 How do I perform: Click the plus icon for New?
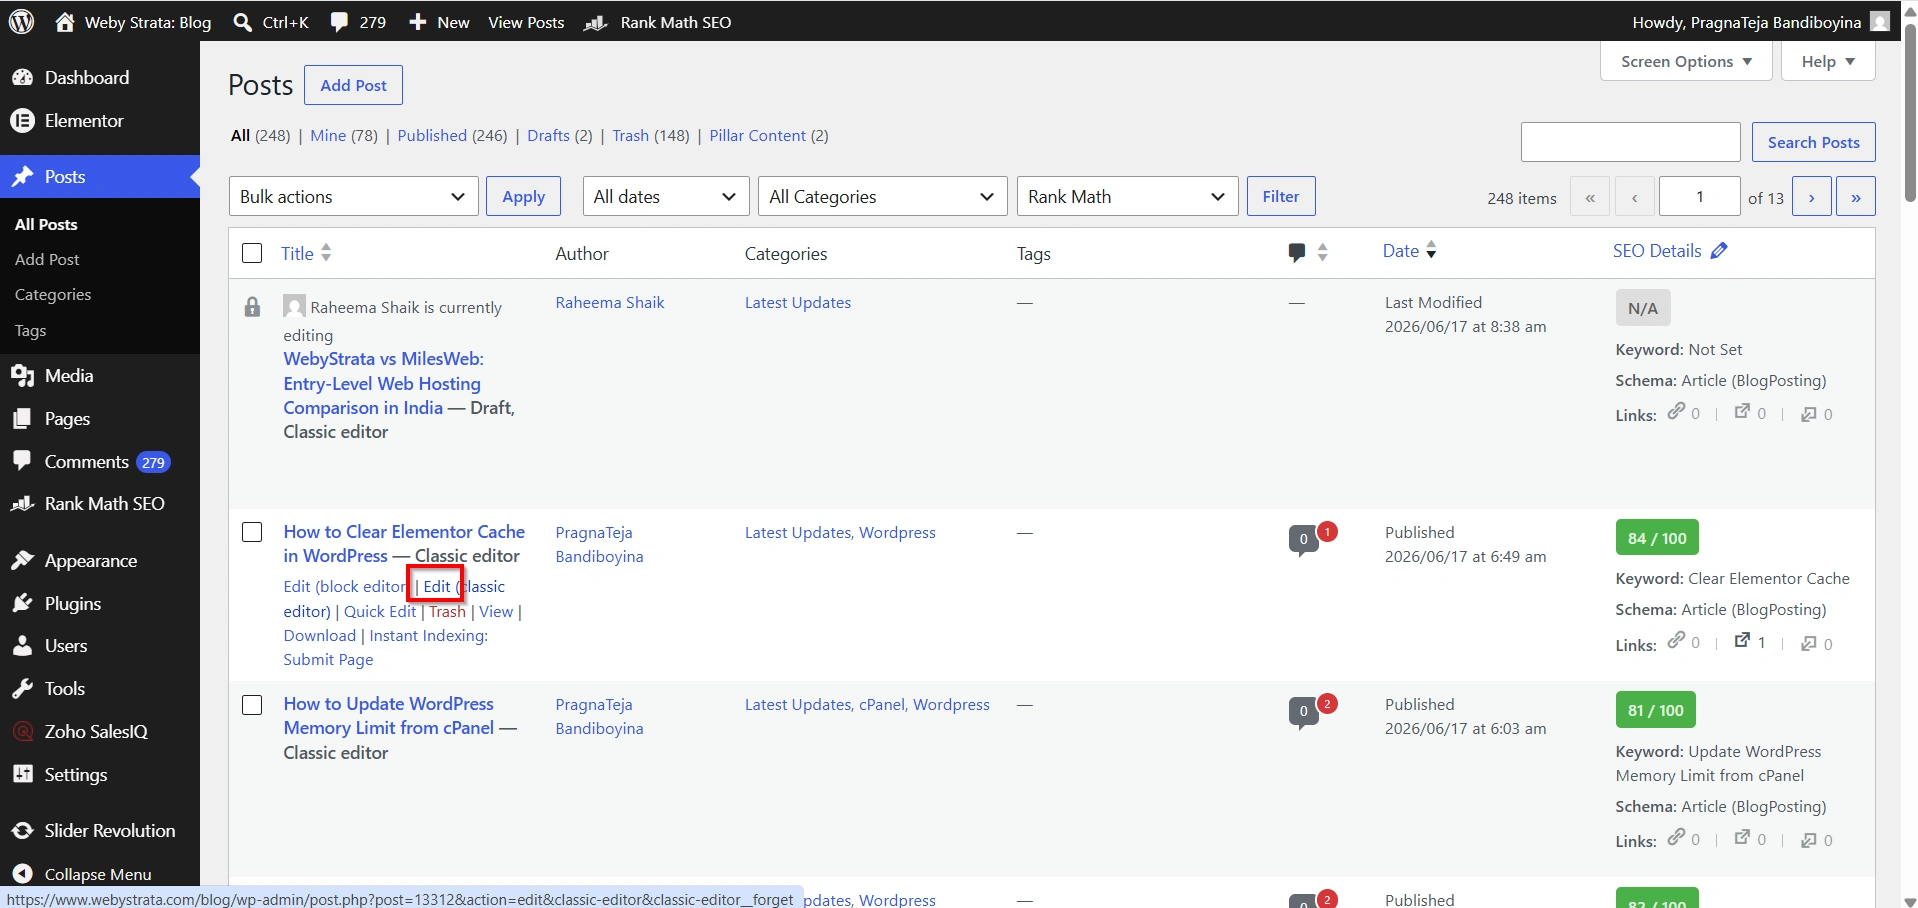[418, 22]
